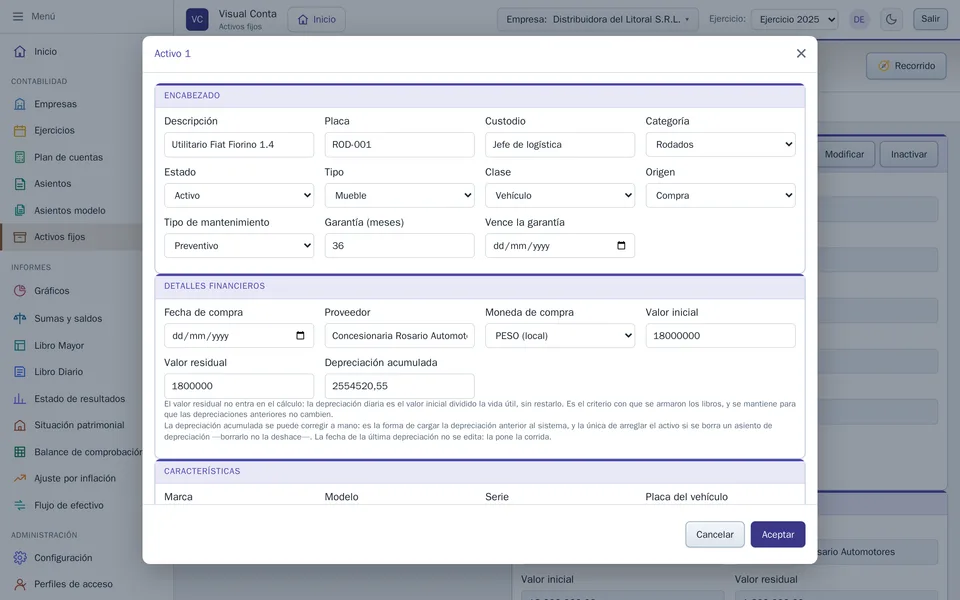The height and width of the screenshot is (600, 960).
Task: Open the Empresa selector in the header
Action: 598,20
